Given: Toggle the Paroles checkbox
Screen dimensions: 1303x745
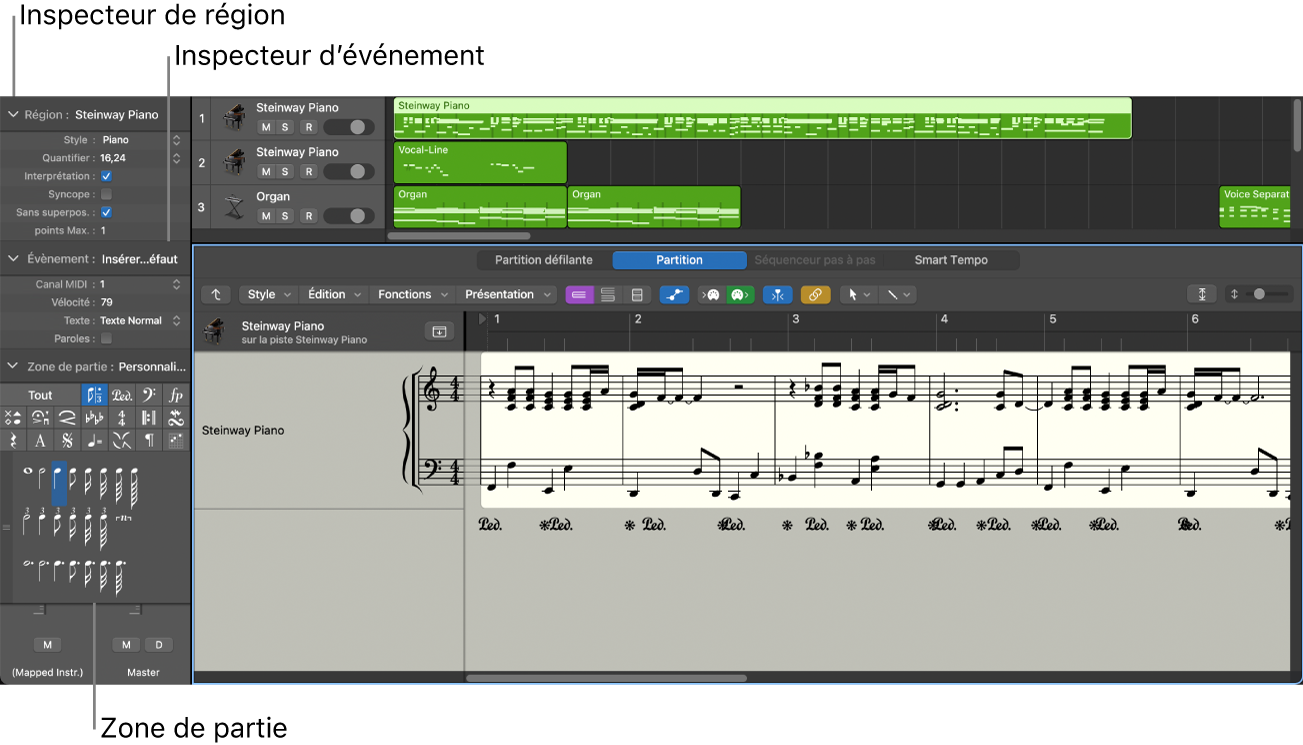Looking at the screenshot, I should (x=106, y=339).
